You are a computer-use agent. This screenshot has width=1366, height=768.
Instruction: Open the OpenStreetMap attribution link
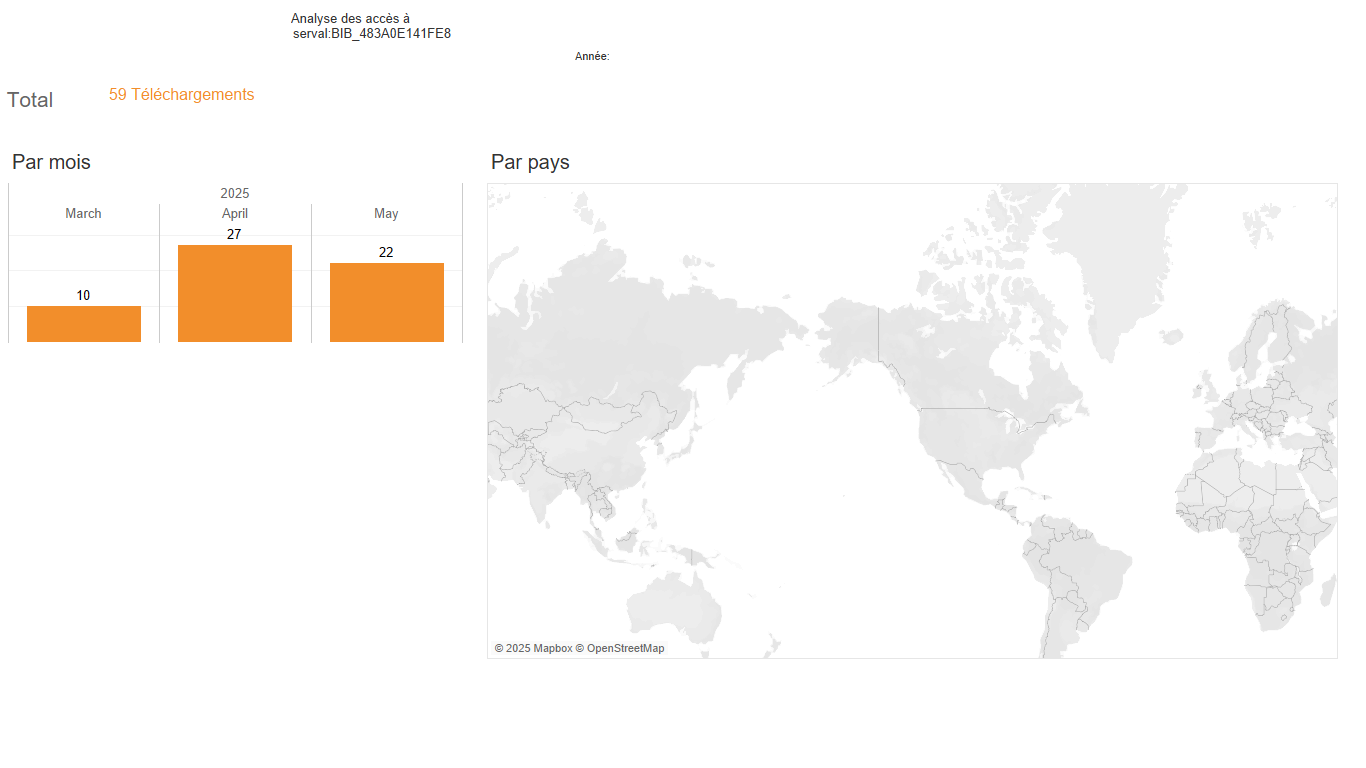point(620,648)
